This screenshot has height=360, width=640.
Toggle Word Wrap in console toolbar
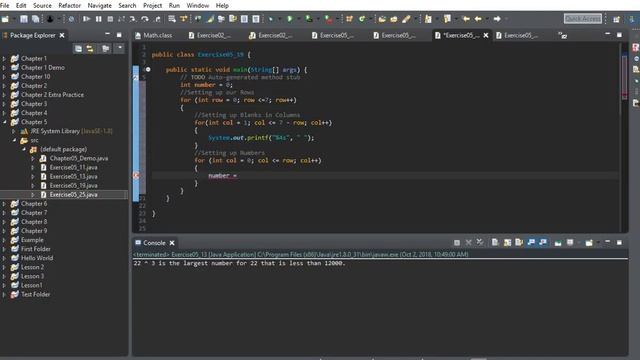pos(519,243)
